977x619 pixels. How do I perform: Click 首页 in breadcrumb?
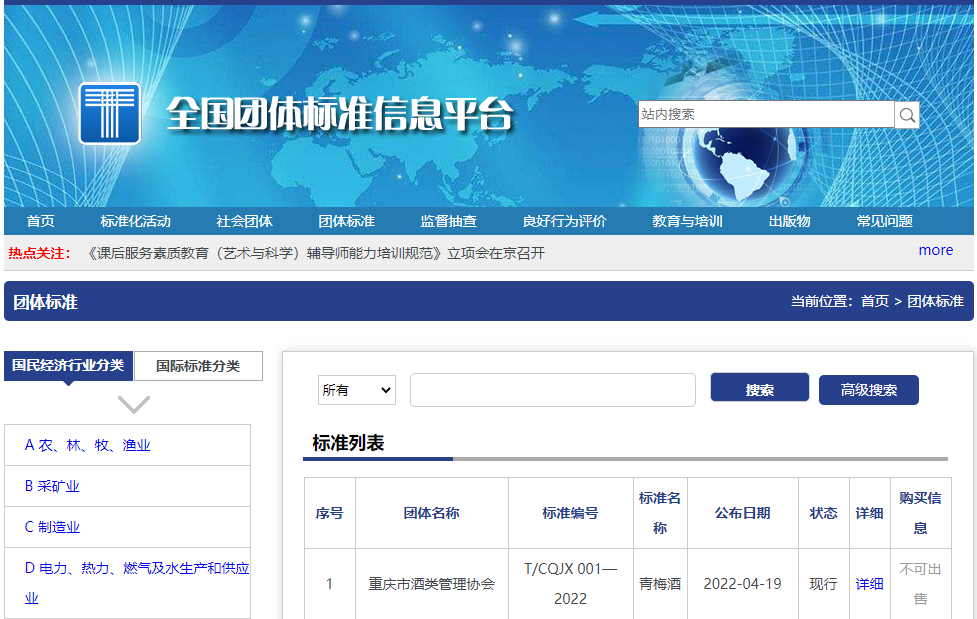click(x=875, y=301)
